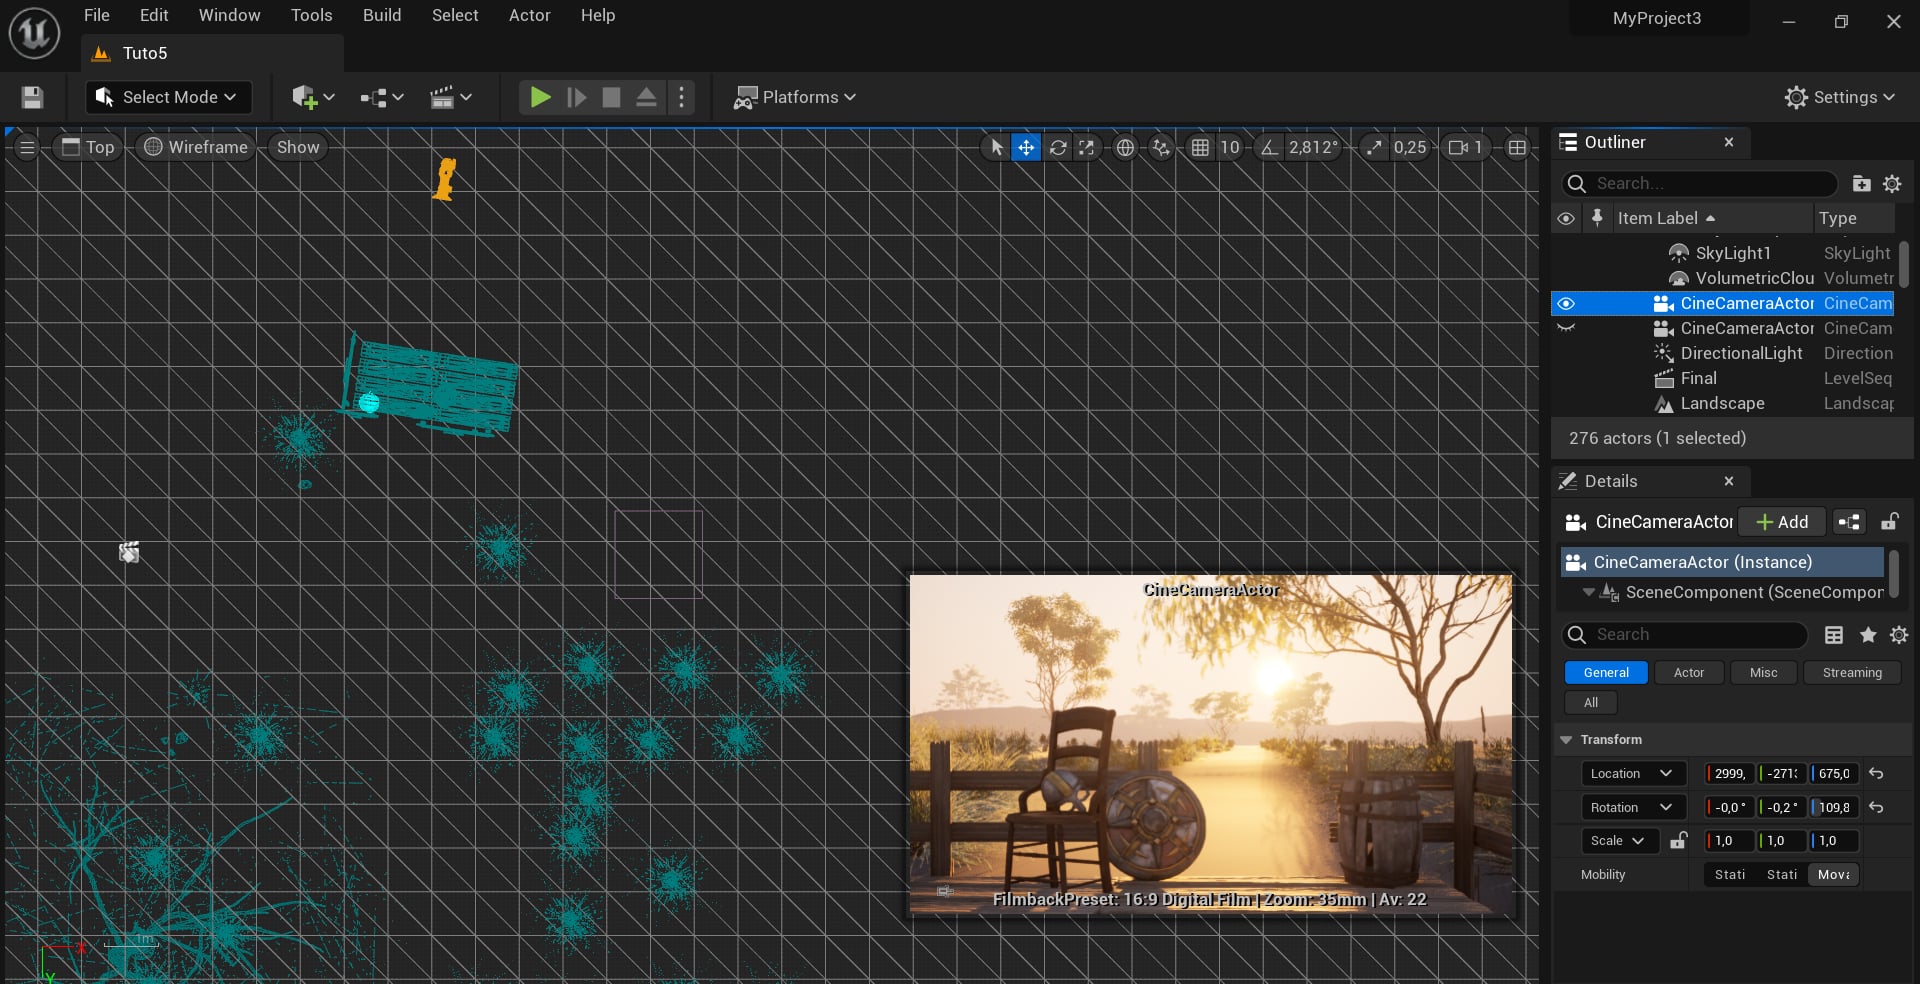Viewport: 1920px width, 984px height.
Task: Click the Outliner visibility column header eye
Action: [1566, 218]
